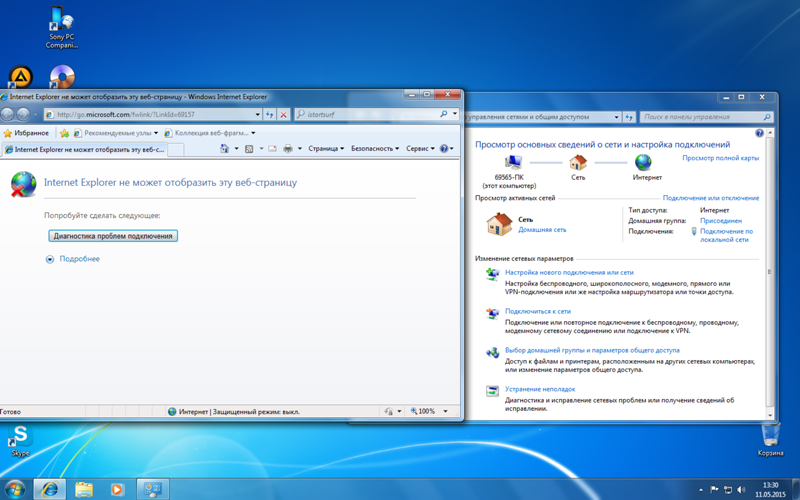Click the help question mark in IE toolbar

(x=444, y=148)
